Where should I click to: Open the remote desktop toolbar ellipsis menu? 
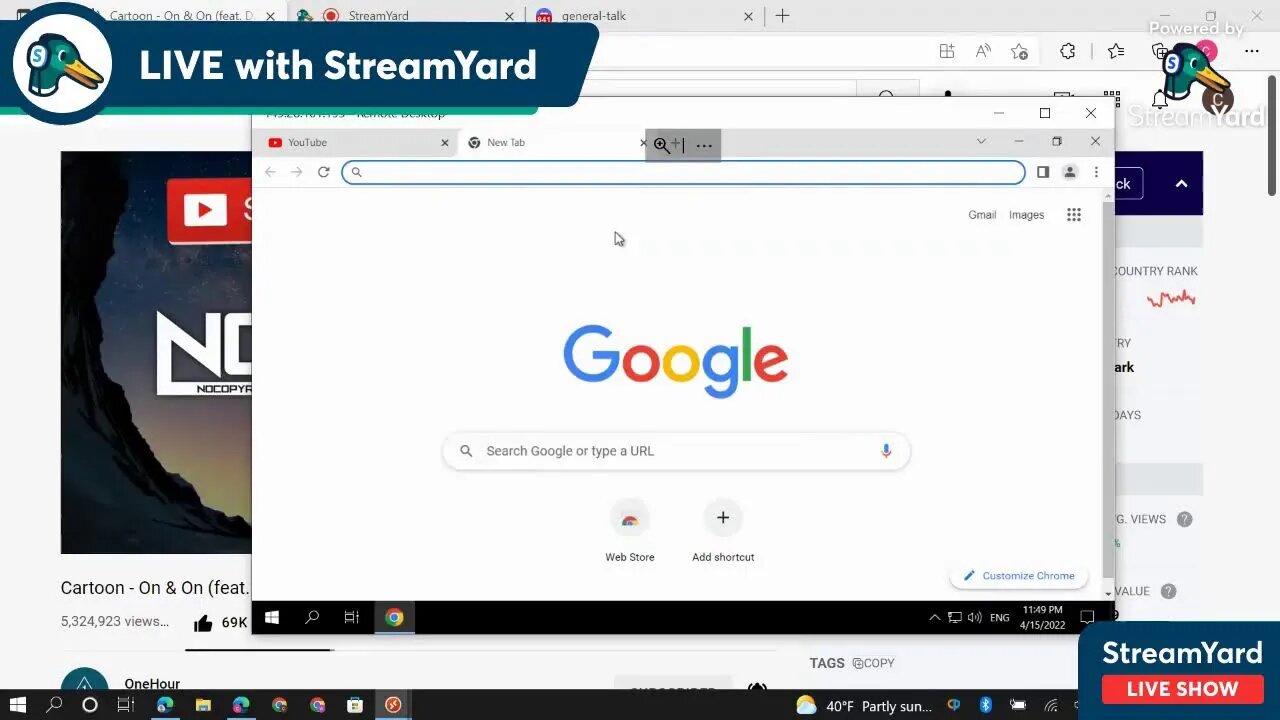tap(704, 145)
